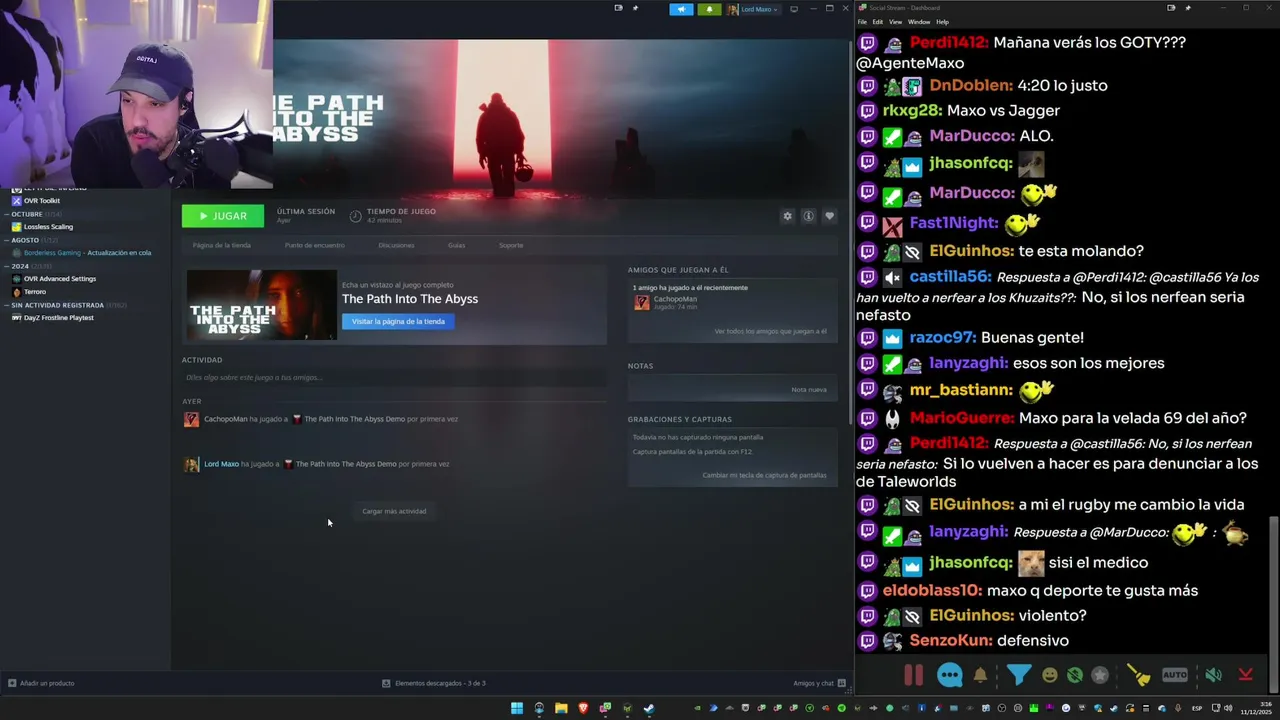Click the ESP language indicator

point(1197,708)
